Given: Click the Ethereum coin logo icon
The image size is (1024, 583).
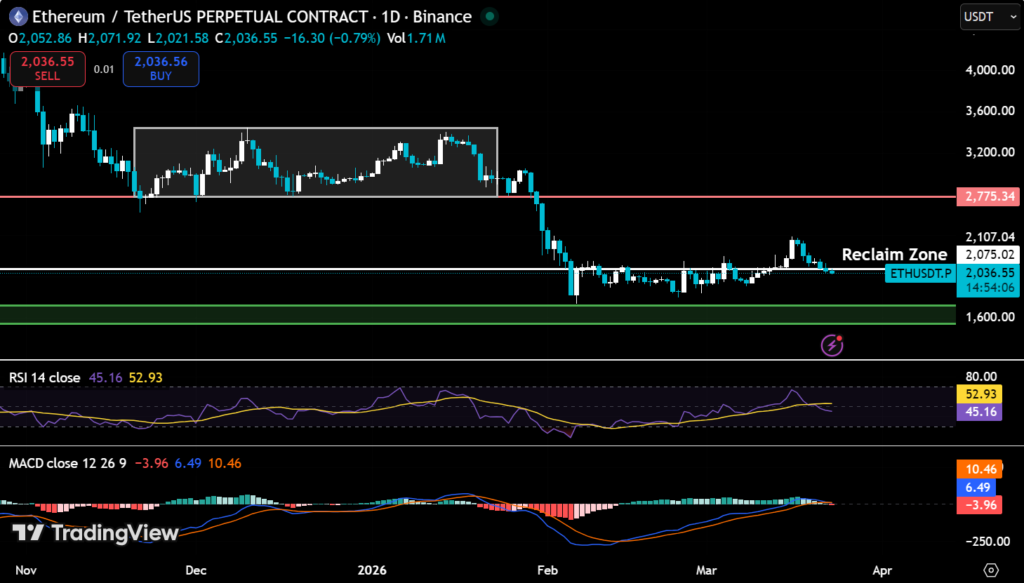Looking at the screenshot, I should (x=17, y=16).
